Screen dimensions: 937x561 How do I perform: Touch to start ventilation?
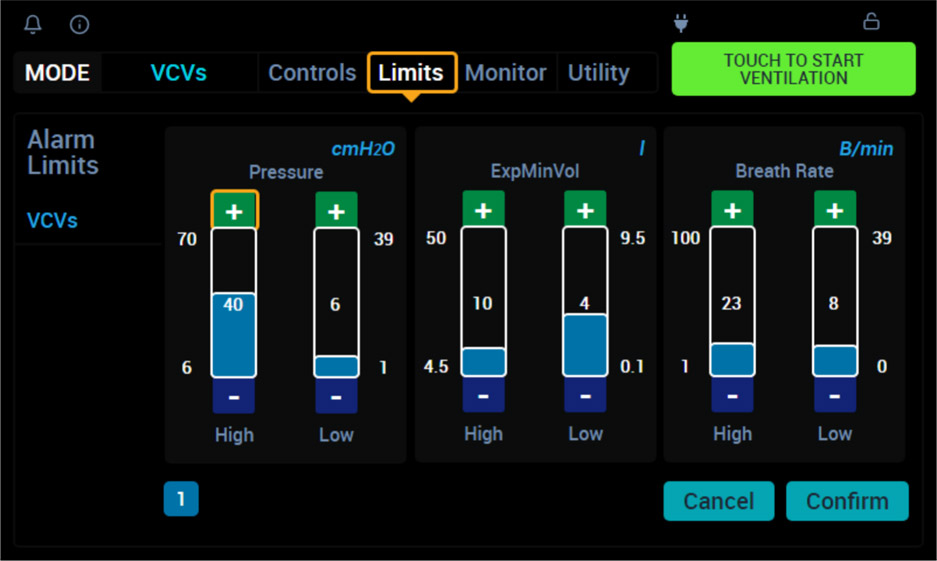[x=793, y=69]
